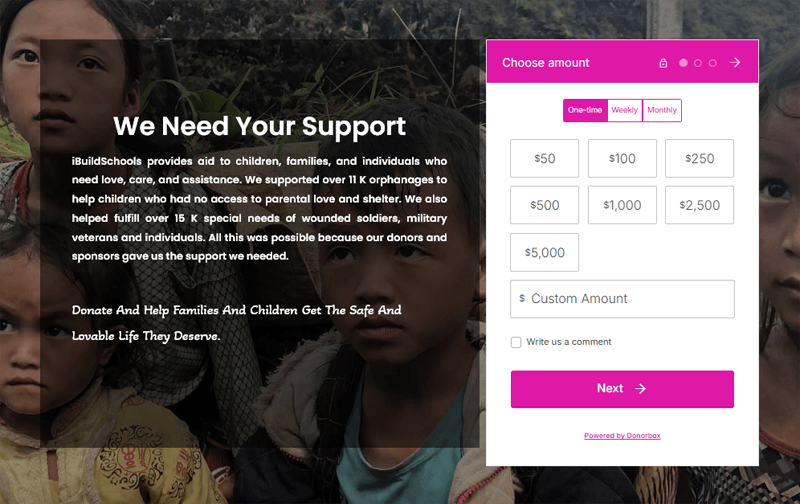Pick the $2,500 donation amount
Image resolution: width=800 pixels, height=504 pixels.
(x=699, y=205)
